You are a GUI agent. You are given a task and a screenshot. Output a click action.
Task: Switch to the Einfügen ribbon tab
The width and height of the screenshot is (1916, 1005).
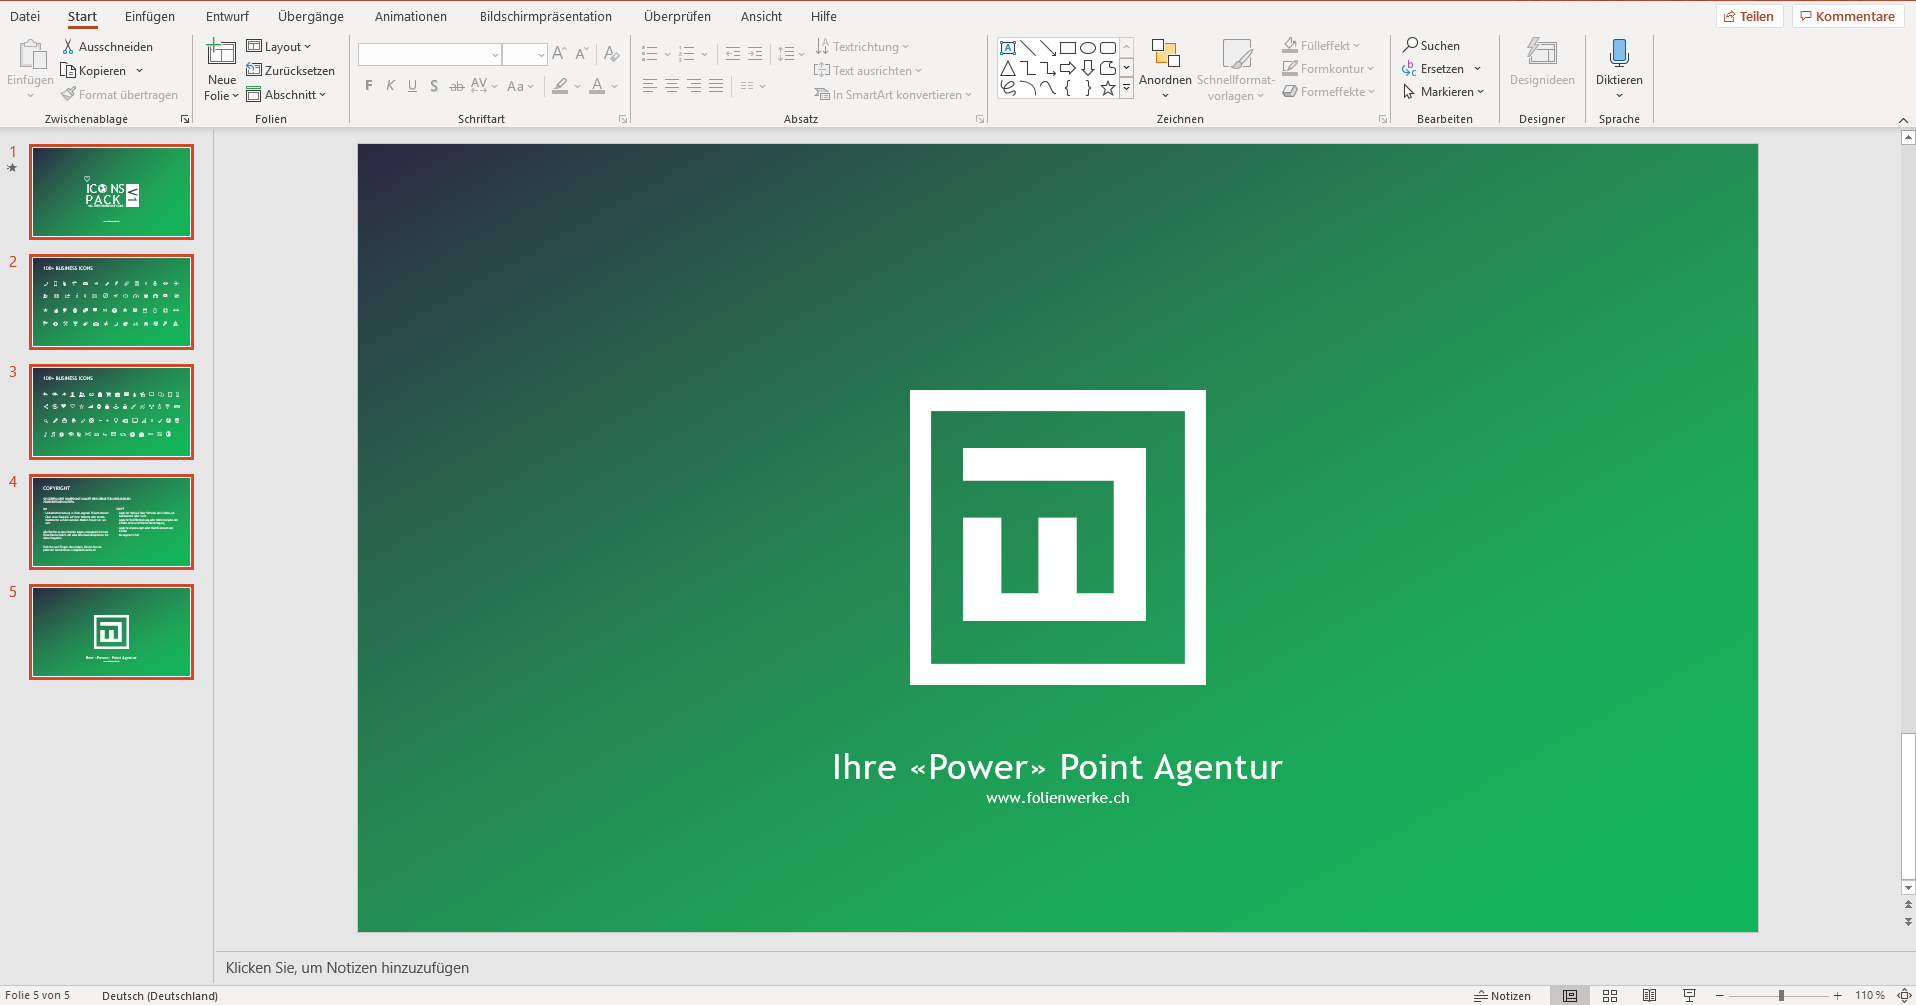149,16
